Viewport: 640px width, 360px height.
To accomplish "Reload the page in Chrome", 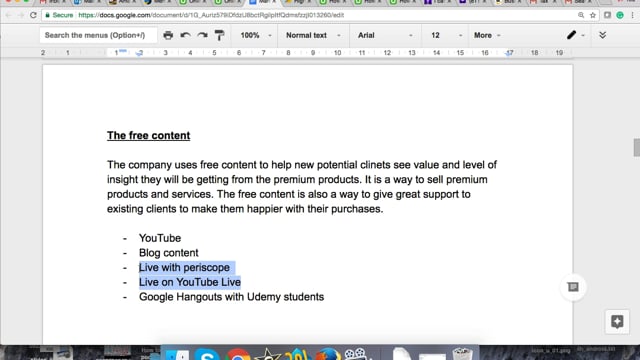I will [33, 15].
